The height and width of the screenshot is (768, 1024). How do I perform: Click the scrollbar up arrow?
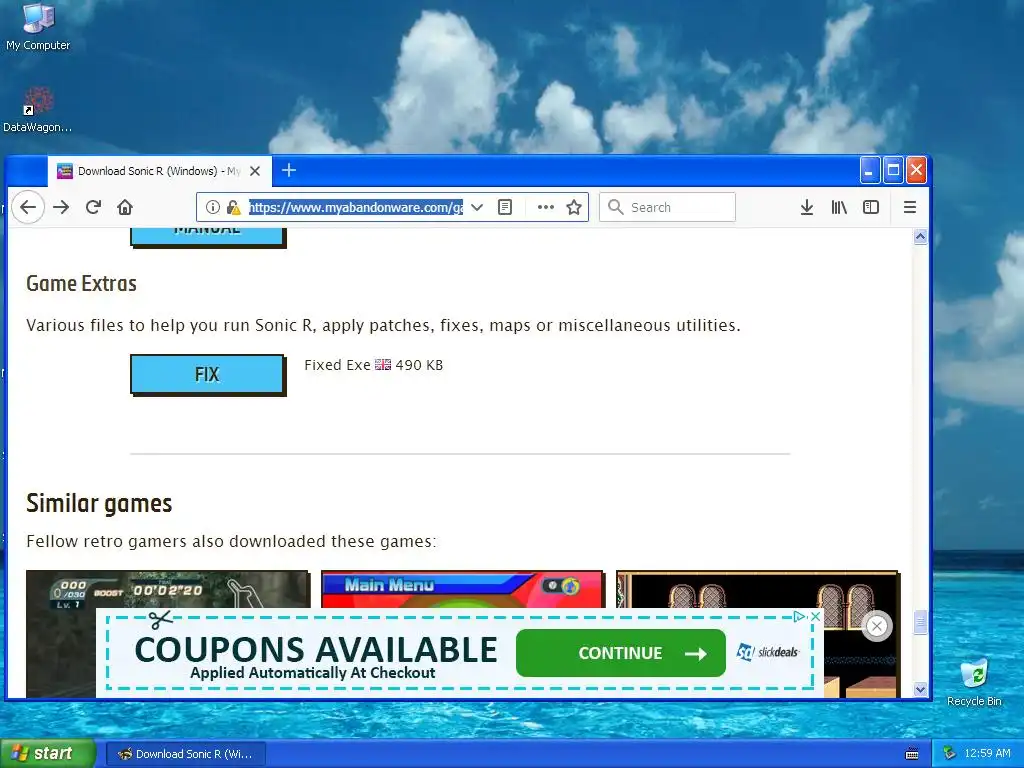(x=920, y=236)
